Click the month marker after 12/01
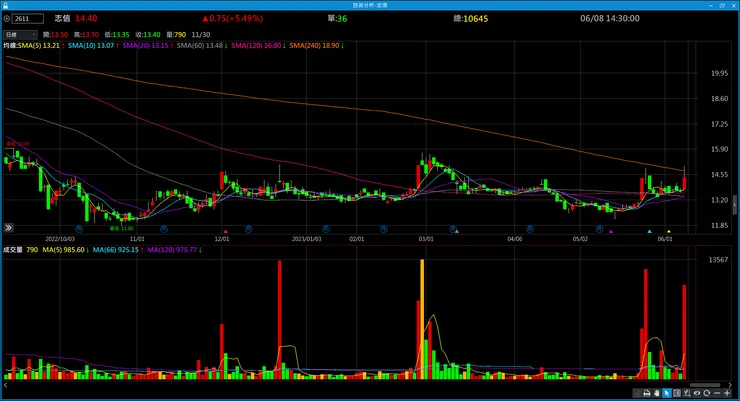The width and height of the screenshot is (740, 401). click(x=249, y=229)
